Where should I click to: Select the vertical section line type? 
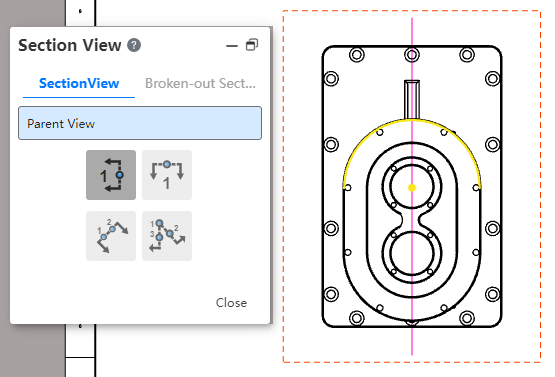[x=111, y=175]
